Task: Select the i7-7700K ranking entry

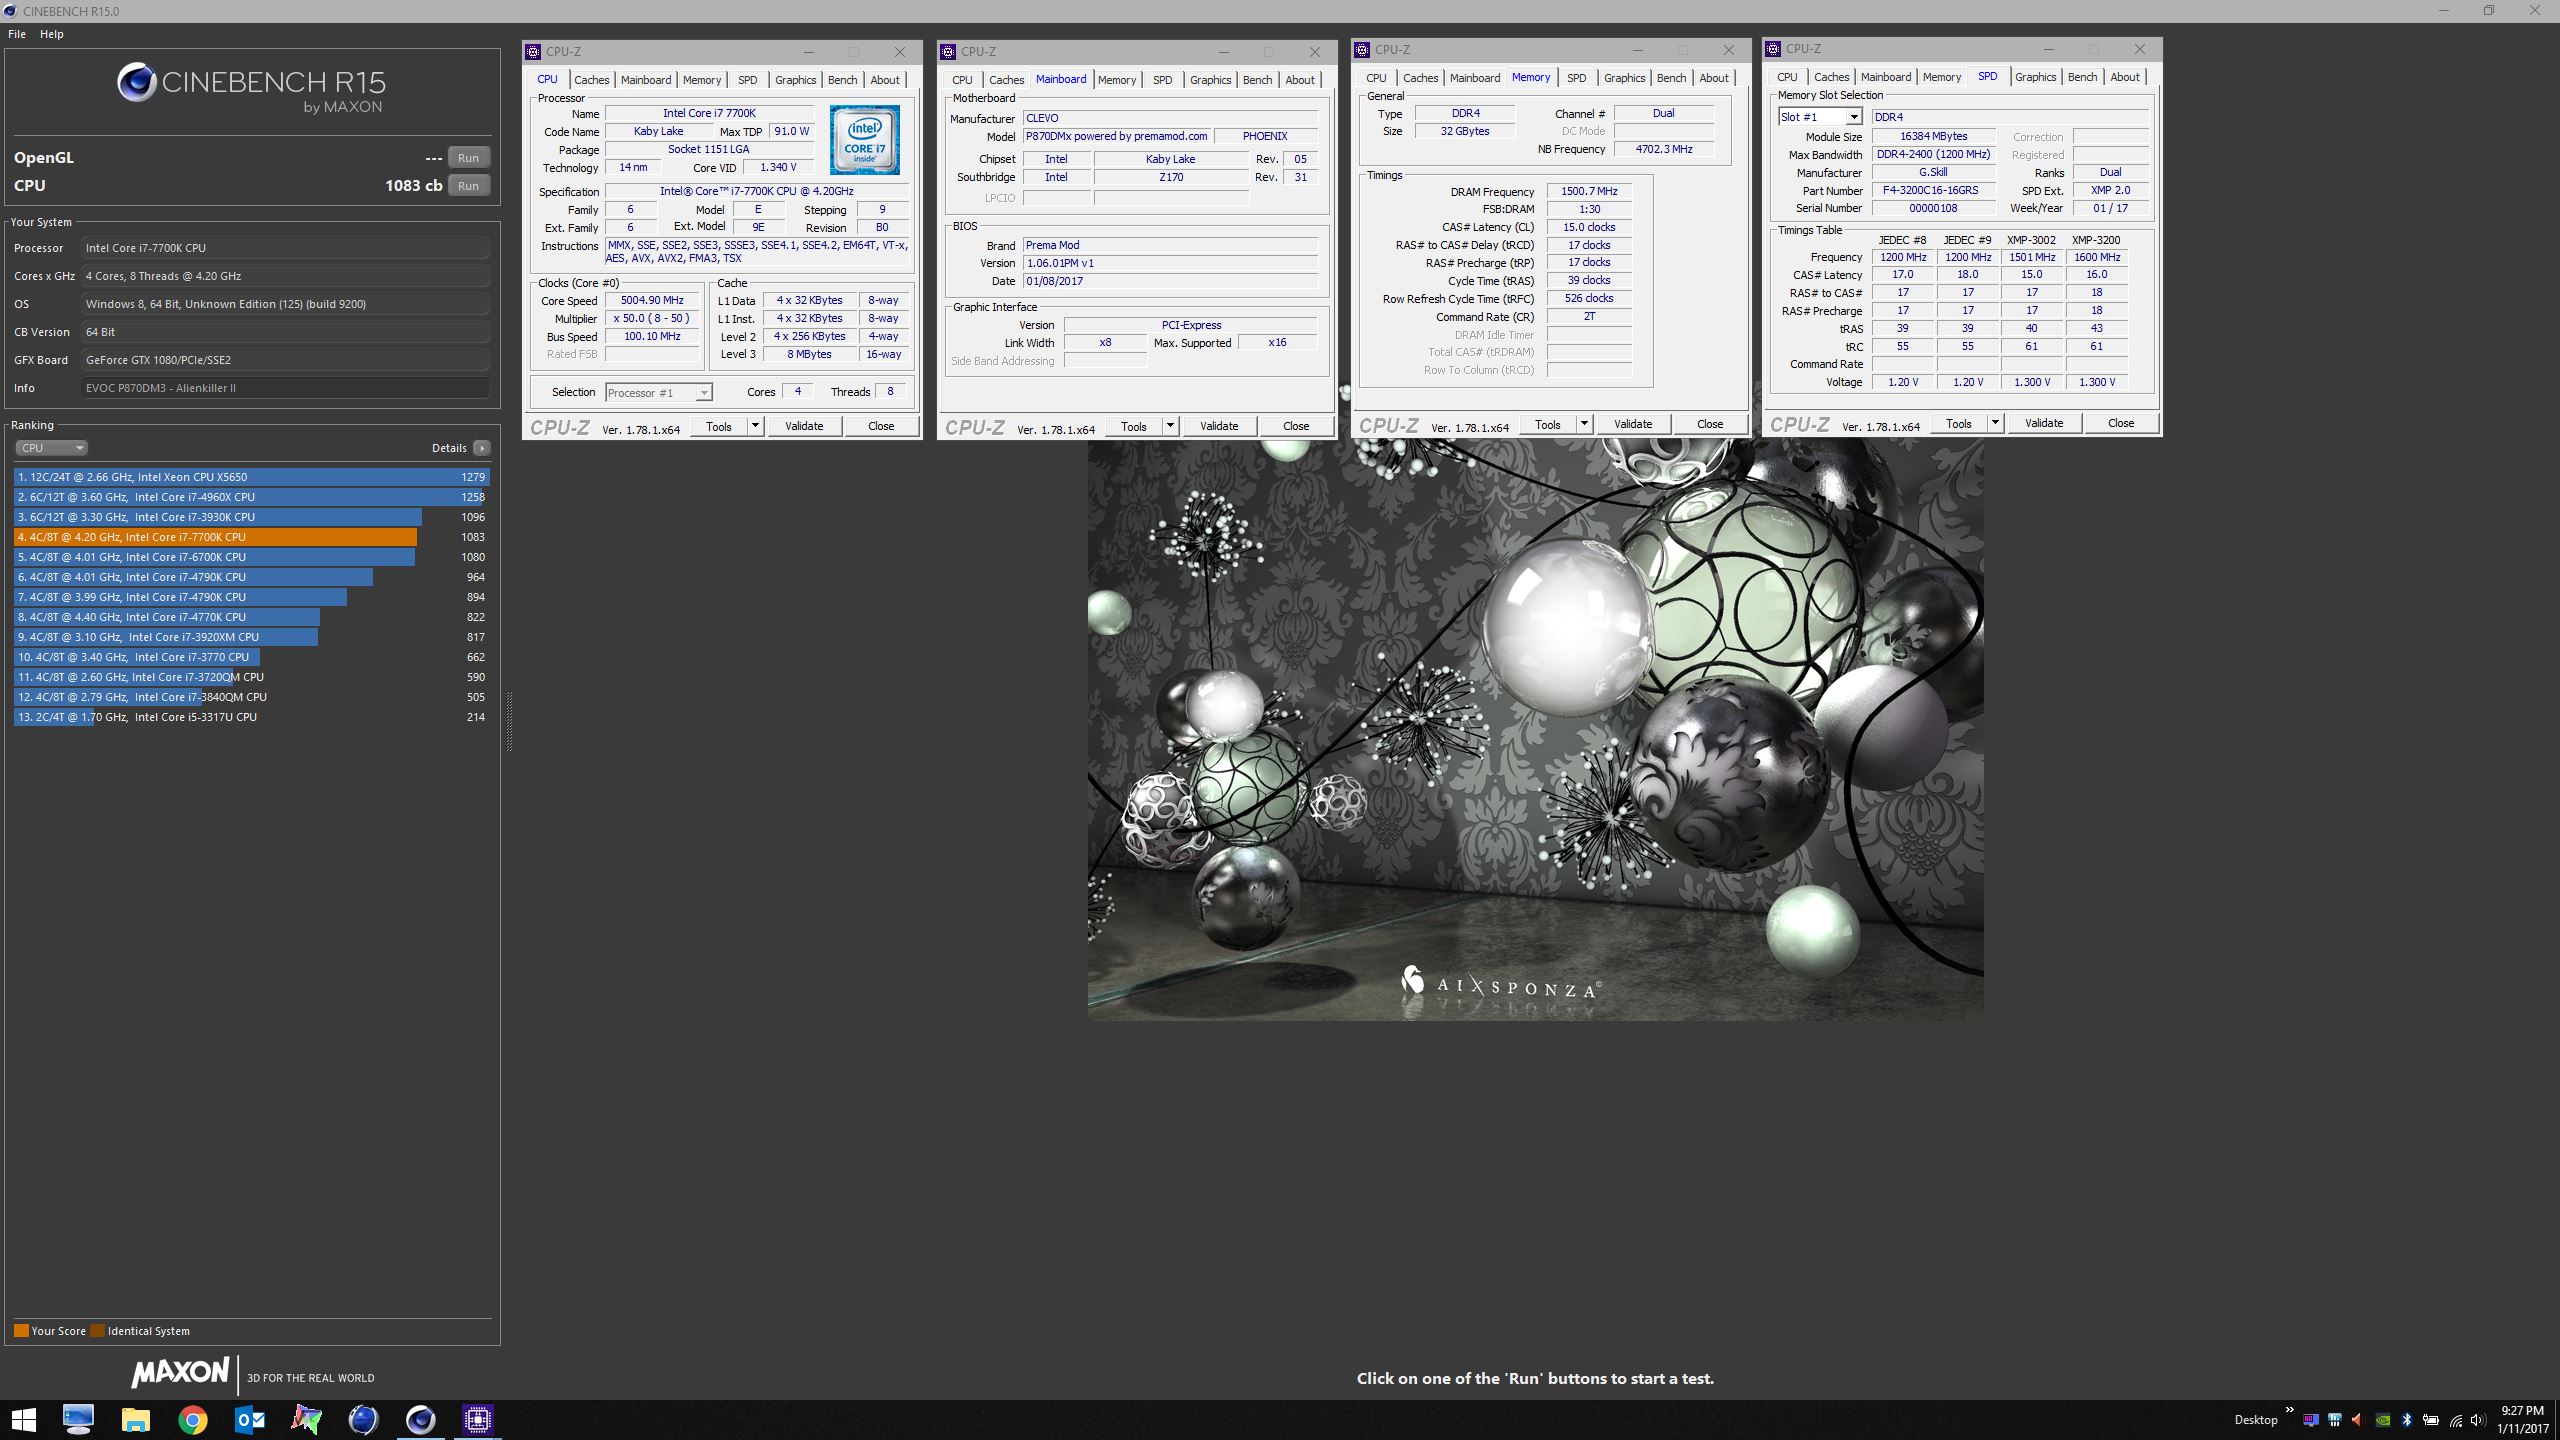Action: pyautogui.click(x=251, y=537)
